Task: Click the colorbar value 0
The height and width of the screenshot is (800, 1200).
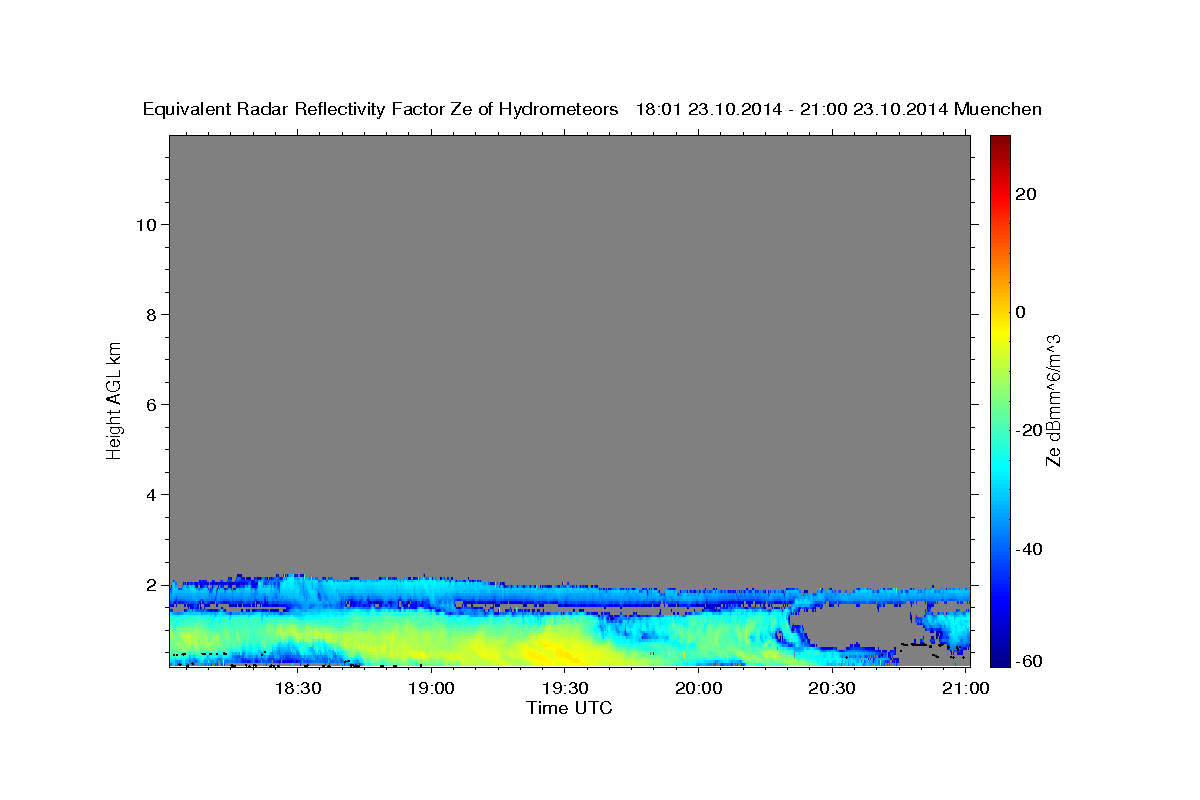Action: click(x=1021, y=312)
